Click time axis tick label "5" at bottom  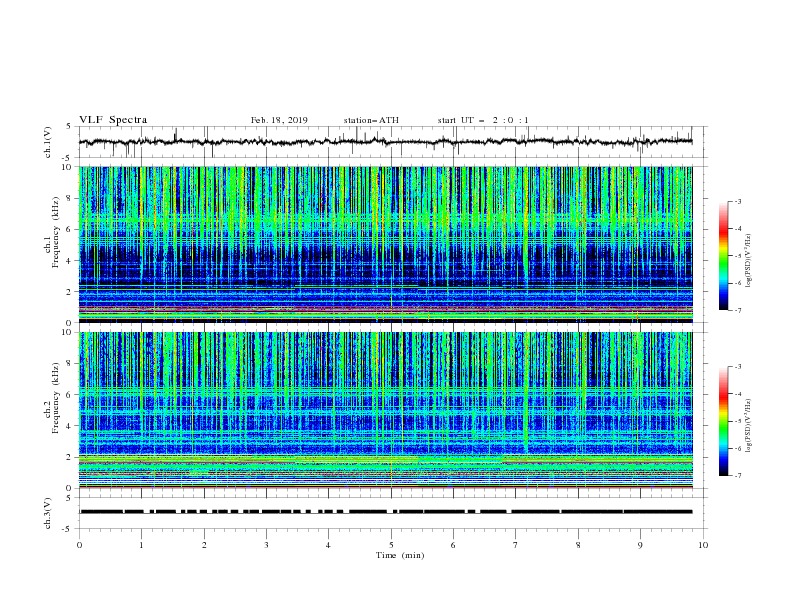391,545
